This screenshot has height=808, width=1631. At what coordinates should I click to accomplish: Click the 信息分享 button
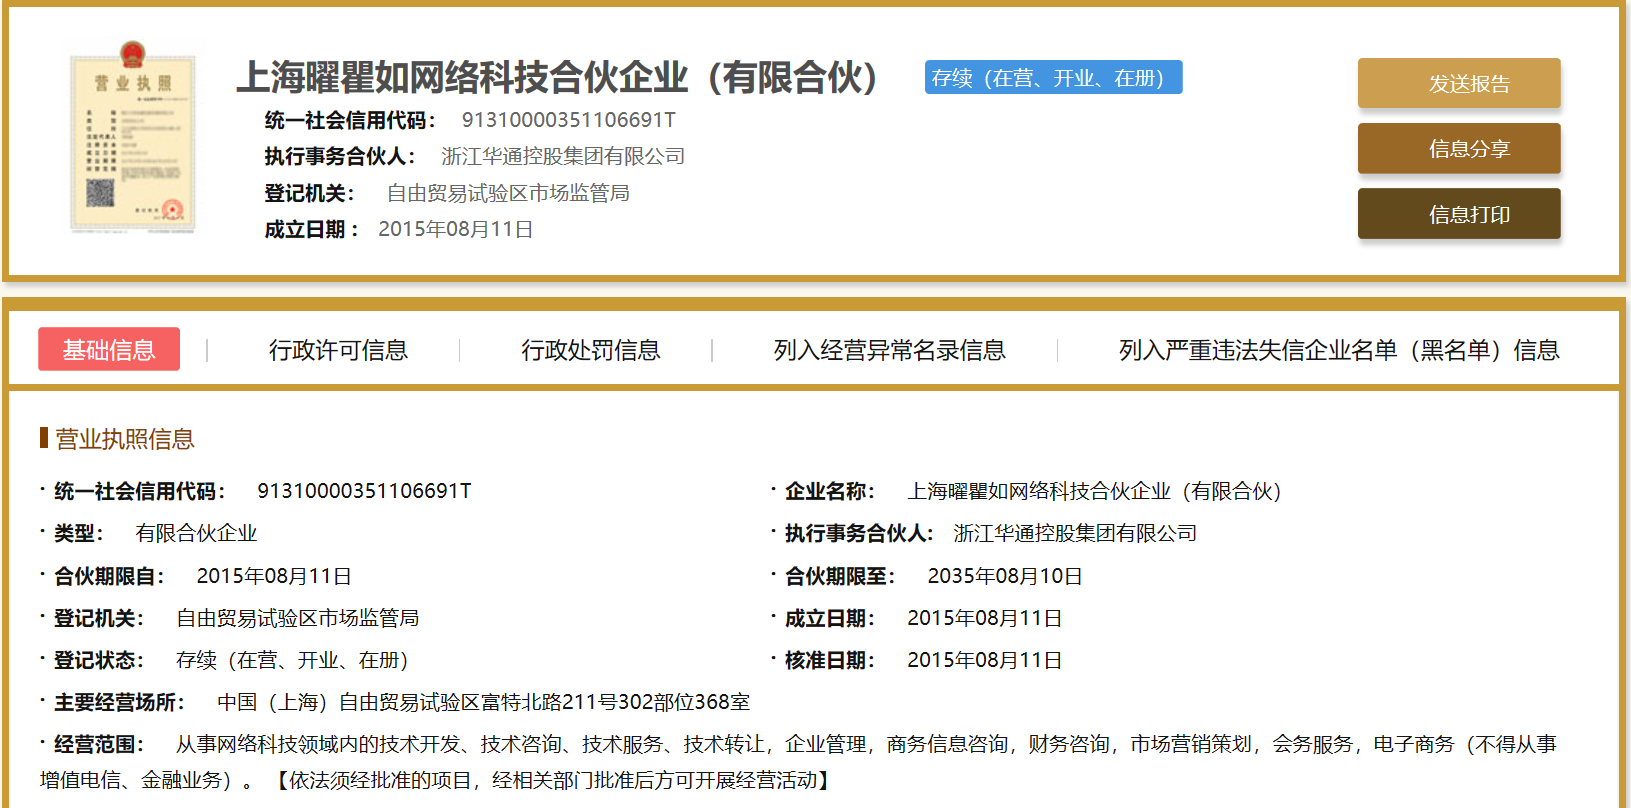[1458, 149]
